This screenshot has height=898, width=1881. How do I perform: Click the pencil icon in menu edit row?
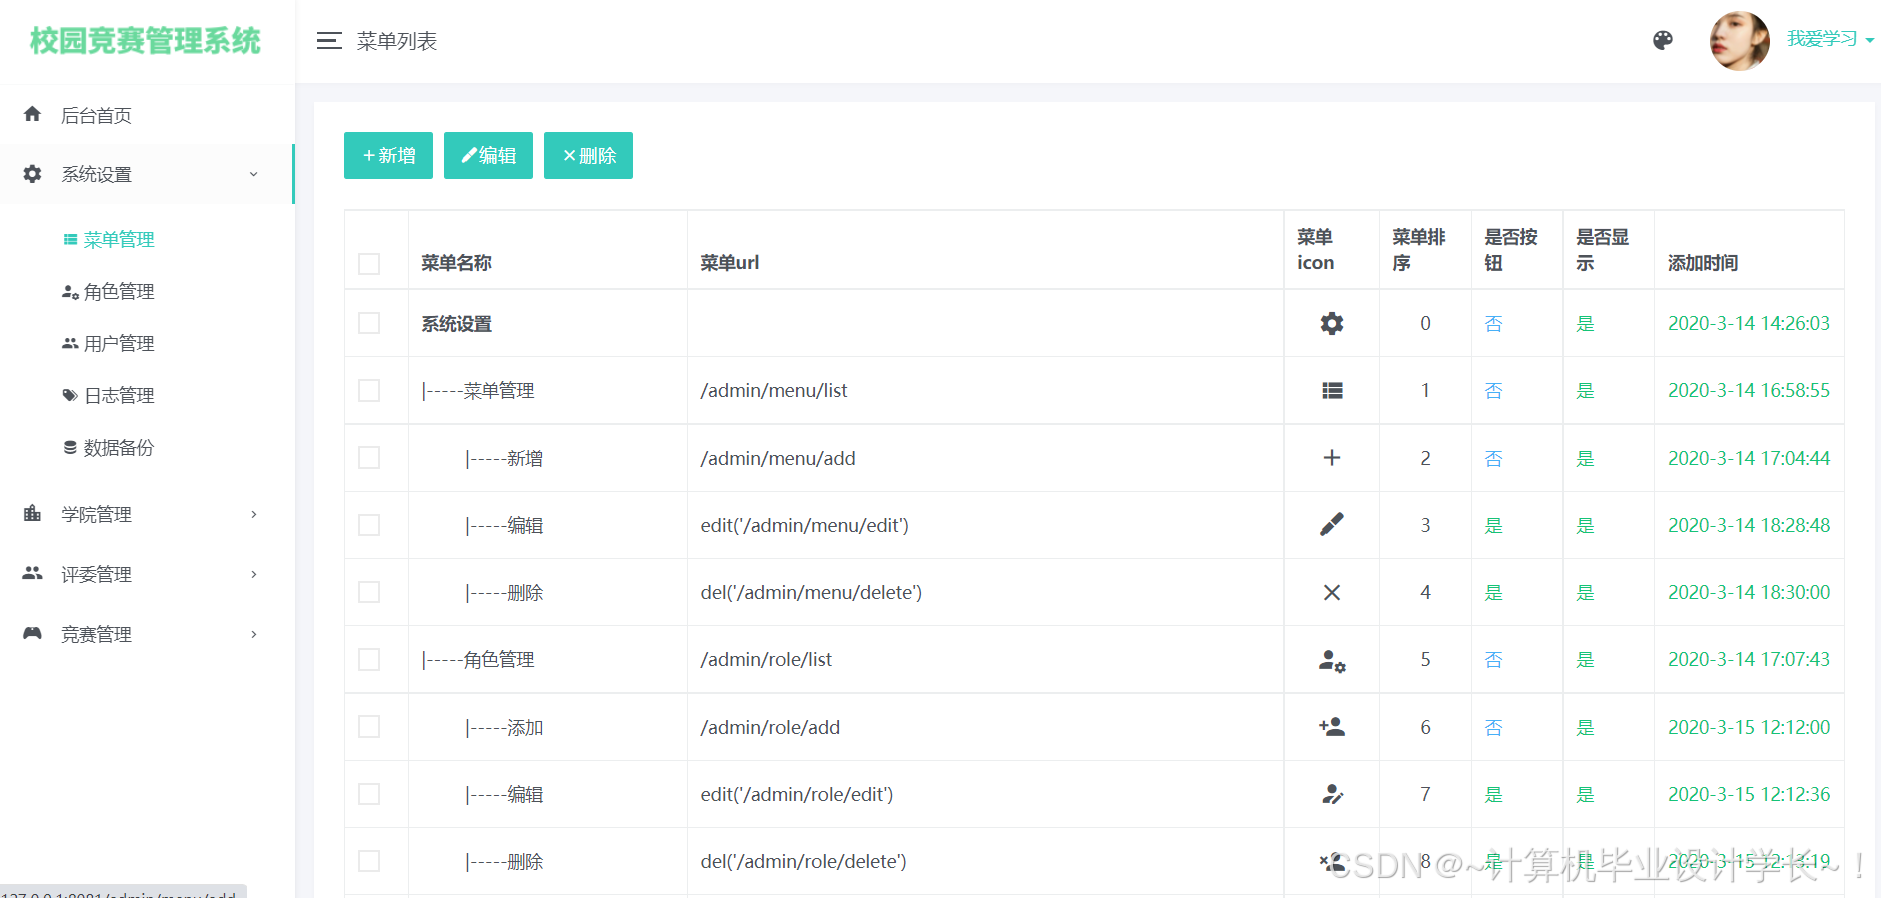(1332, 524)
